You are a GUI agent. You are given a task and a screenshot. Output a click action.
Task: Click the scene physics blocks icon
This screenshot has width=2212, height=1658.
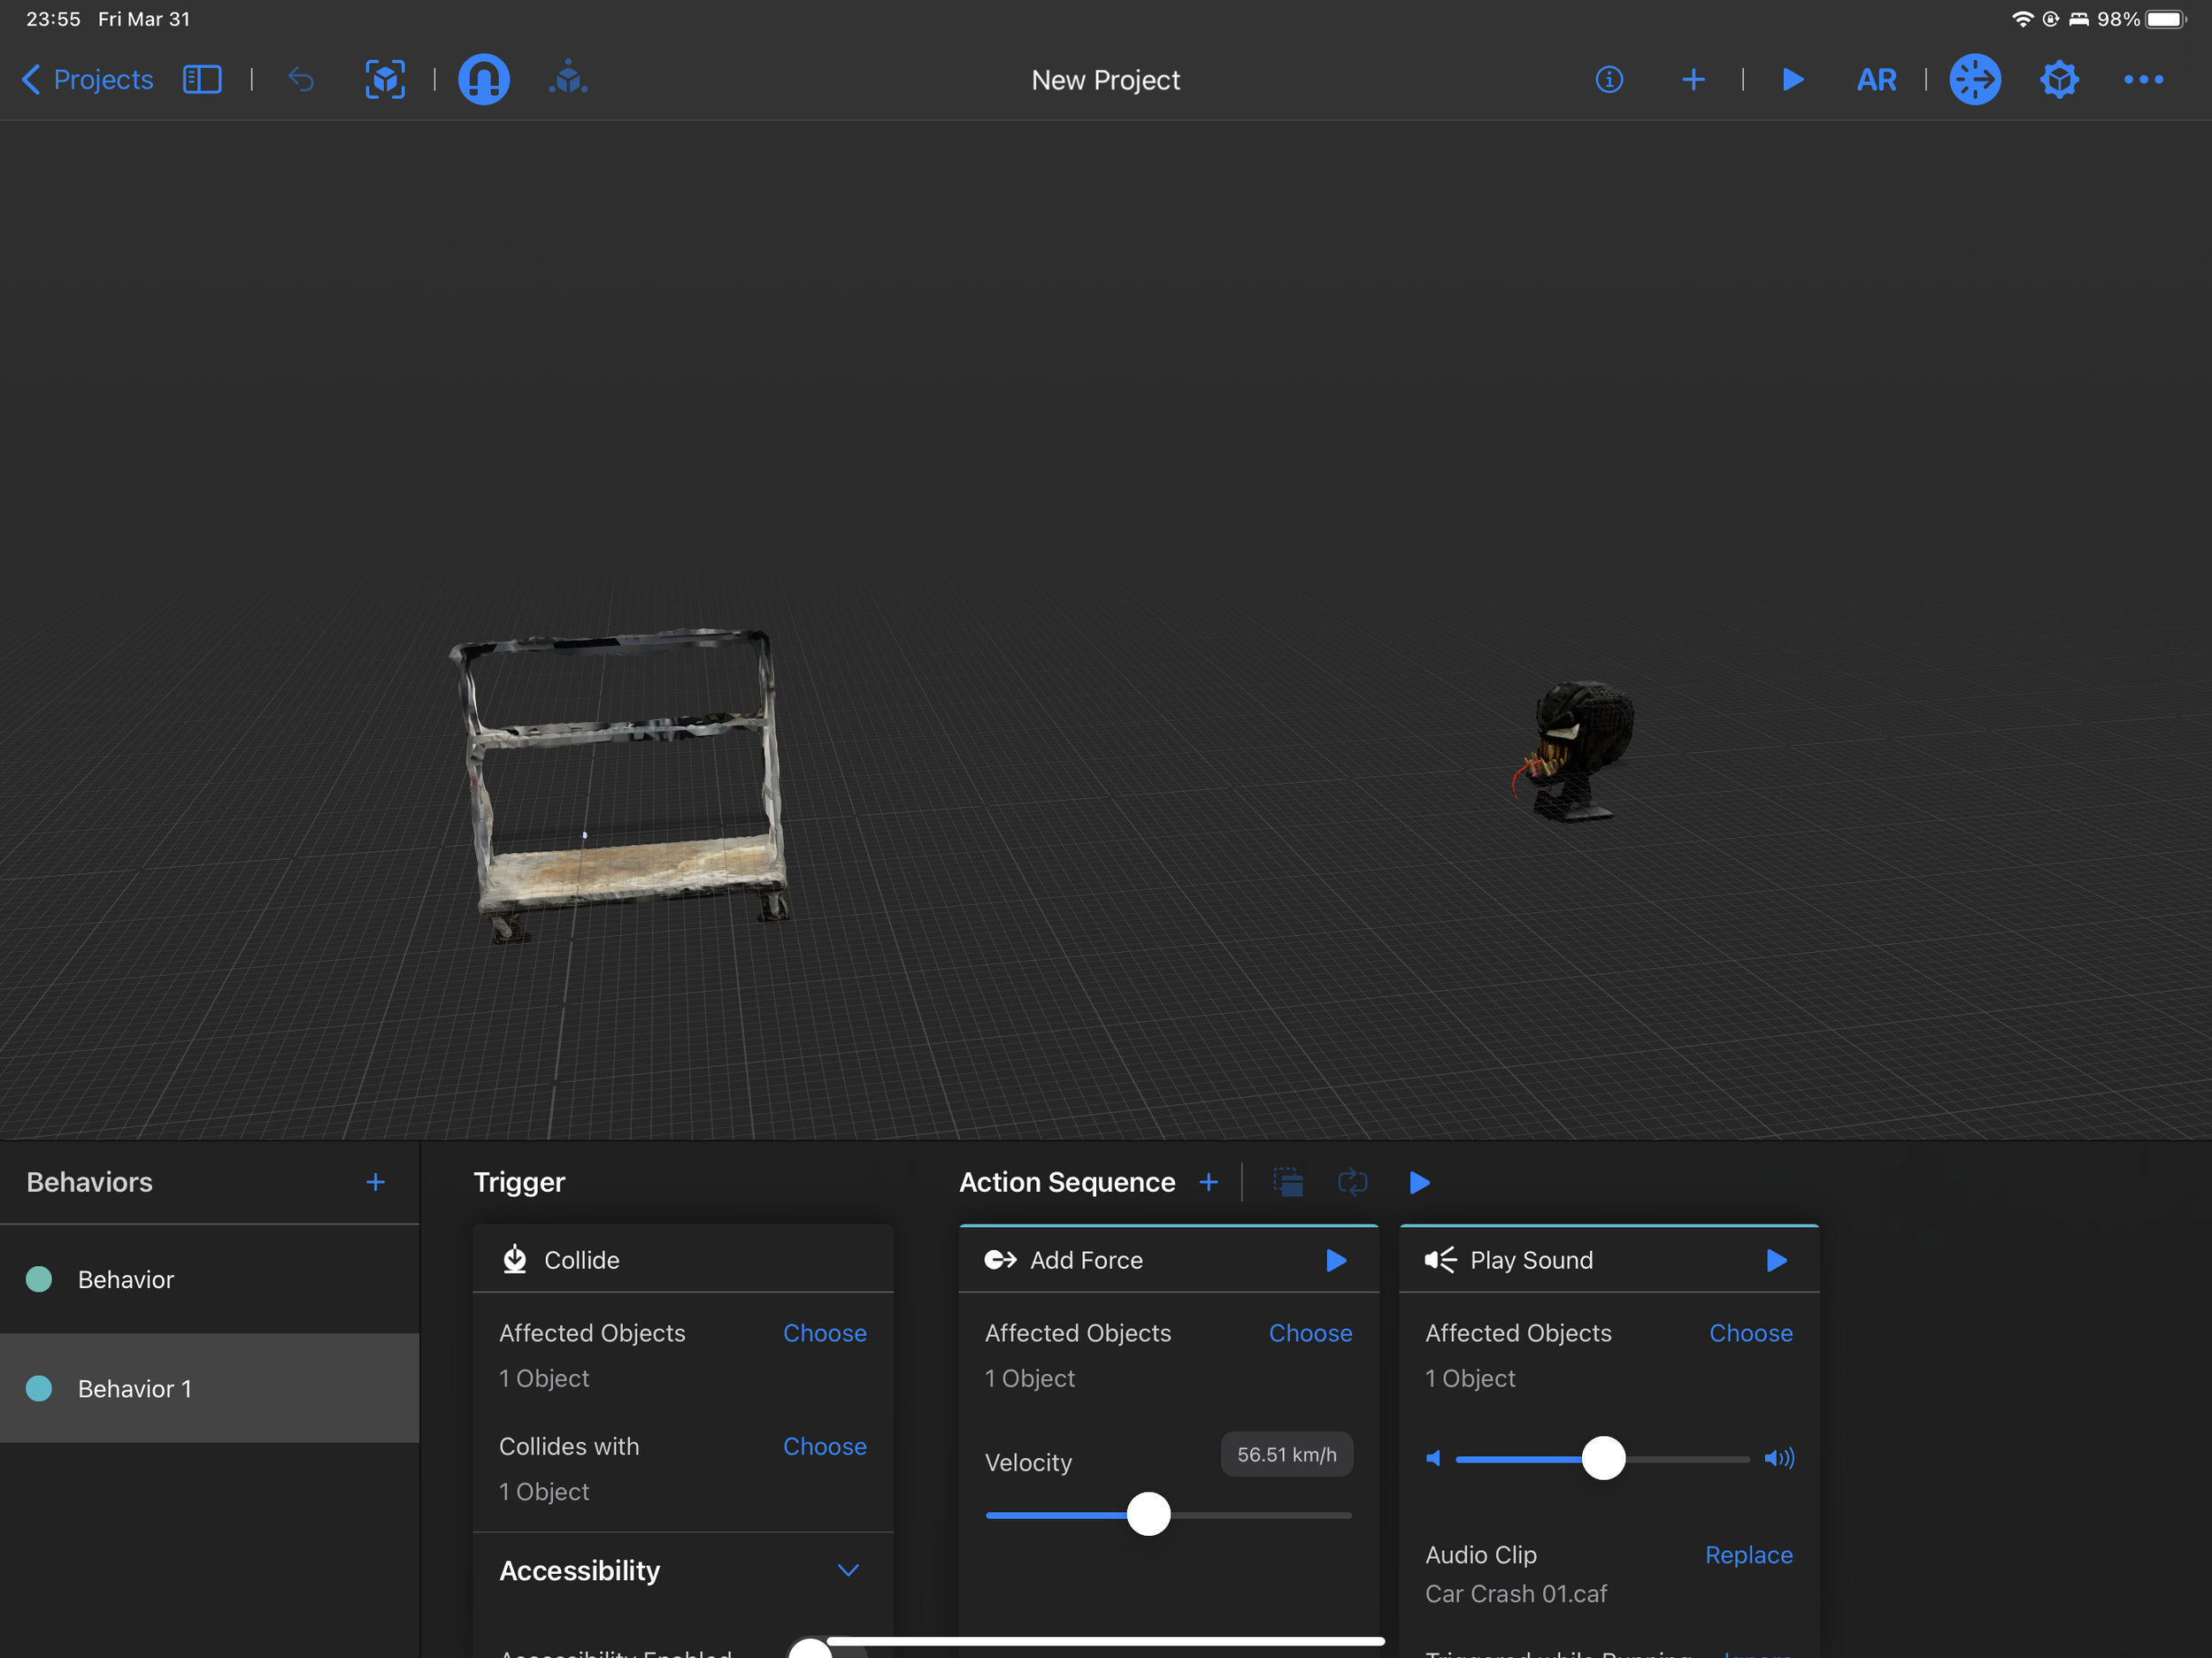tap(568, 79)
